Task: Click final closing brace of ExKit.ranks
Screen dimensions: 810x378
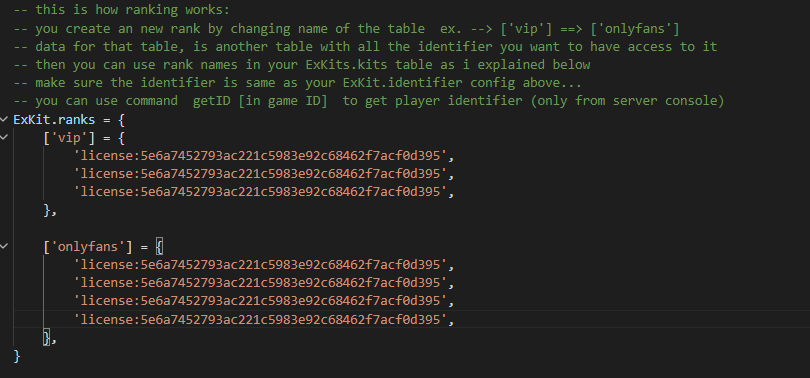Action: [17, 356]
